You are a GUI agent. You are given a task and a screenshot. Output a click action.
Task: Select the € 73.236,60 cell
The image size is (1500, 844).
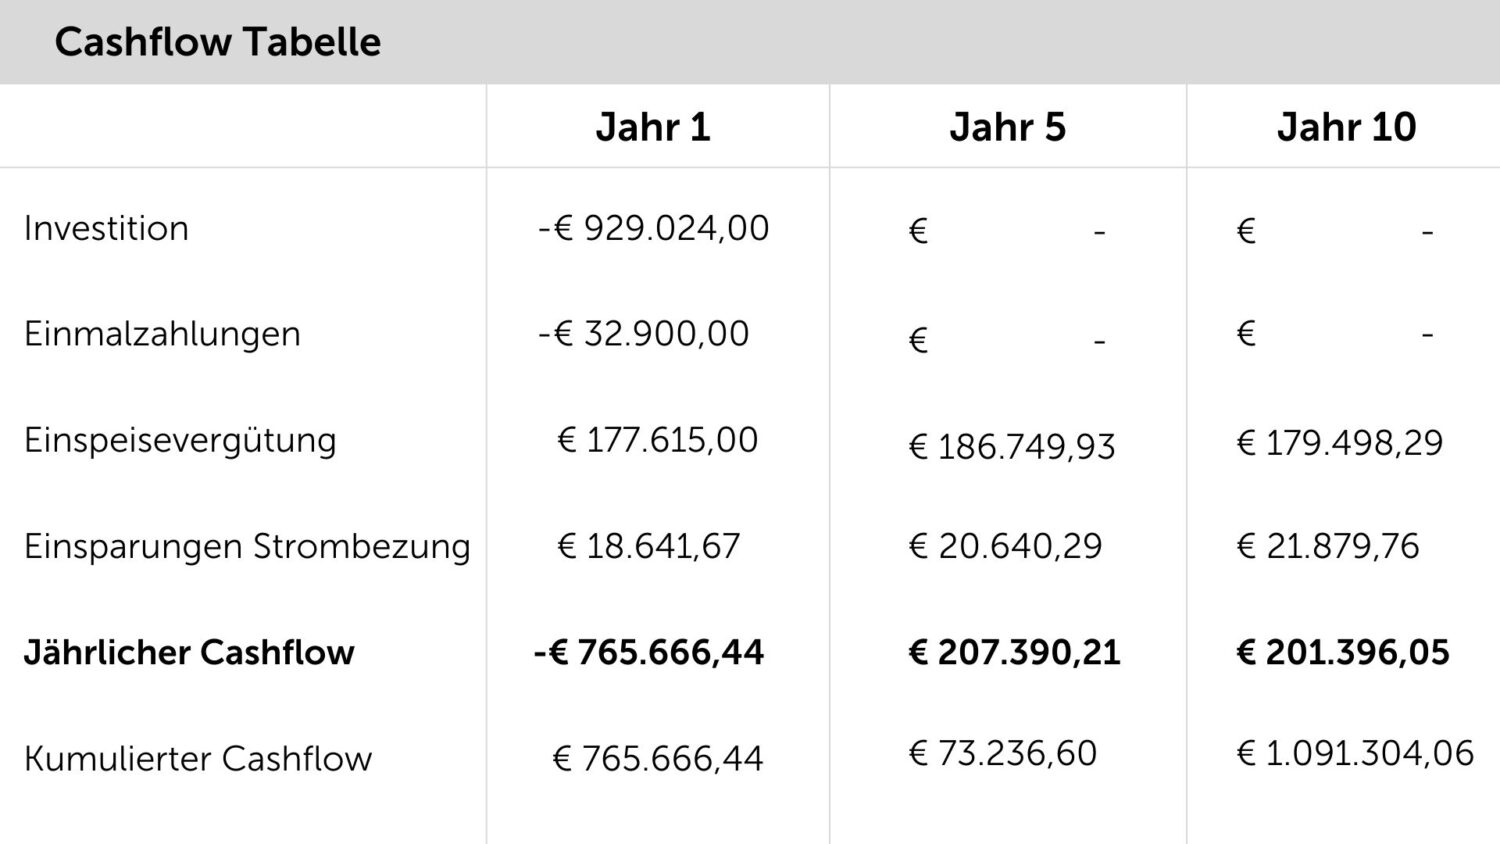pos(1002,752)
